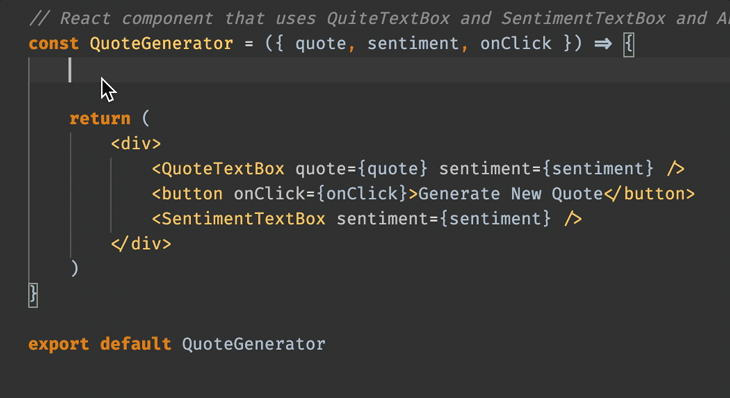Click the default keyword in export statement

click(x=135, y=344)
